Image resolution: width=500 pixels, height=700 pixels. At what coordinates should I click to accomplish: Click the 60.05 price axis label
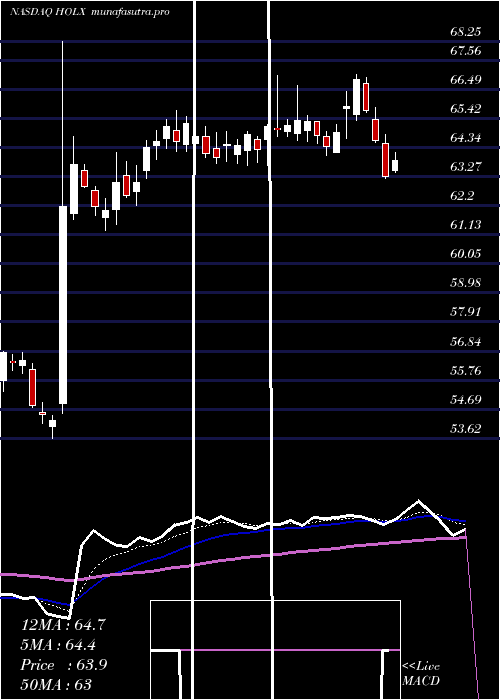tap(466, 254)
